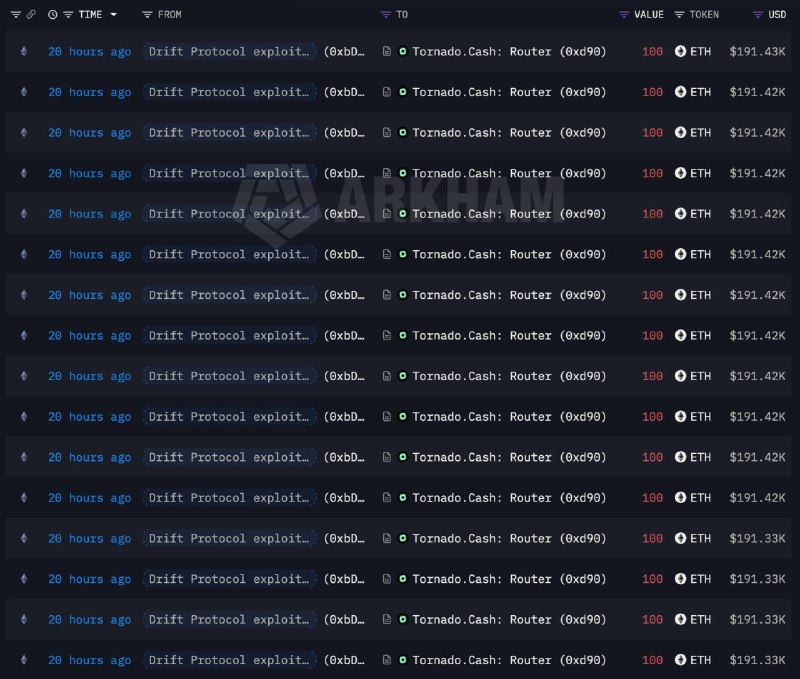Open the first Drift Protocol exploiter entity
The image size is (800, 679).
(229, 52)
